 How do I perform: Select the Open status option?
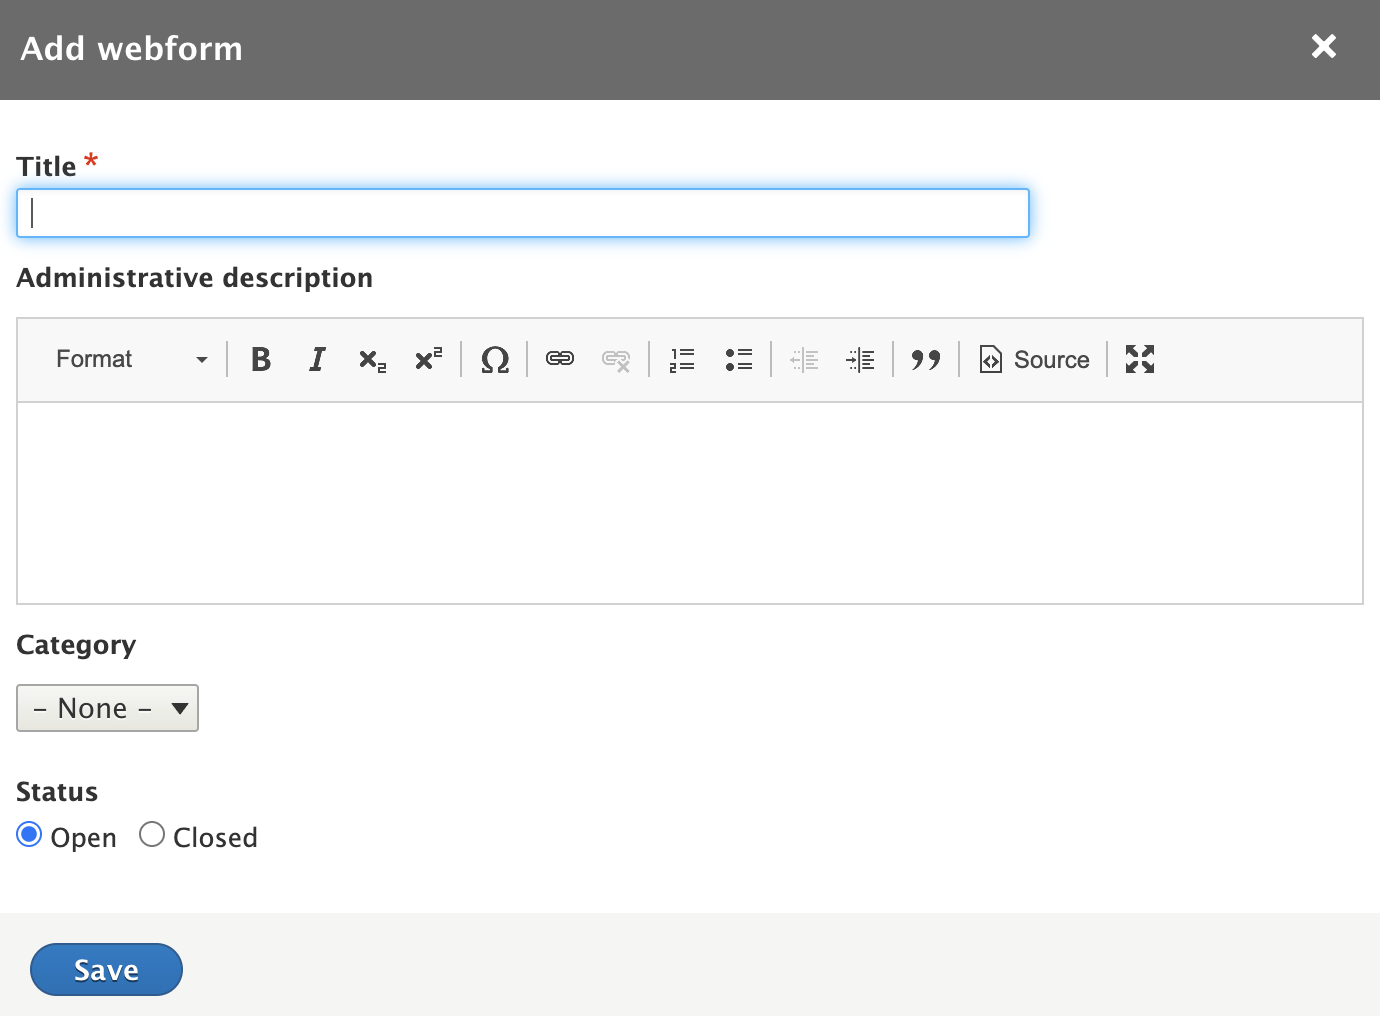[29, 834]
